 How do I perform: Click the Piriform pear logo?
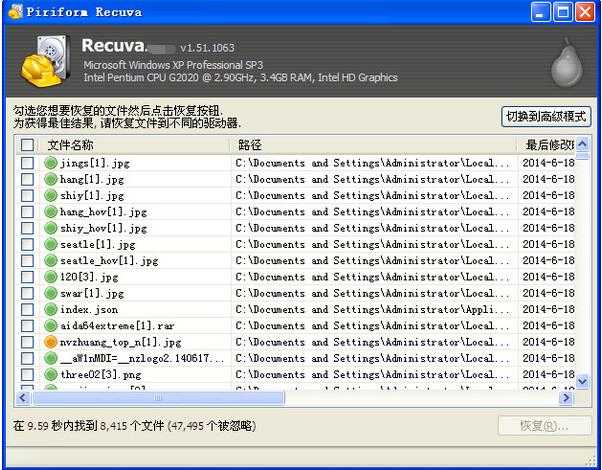567,61
